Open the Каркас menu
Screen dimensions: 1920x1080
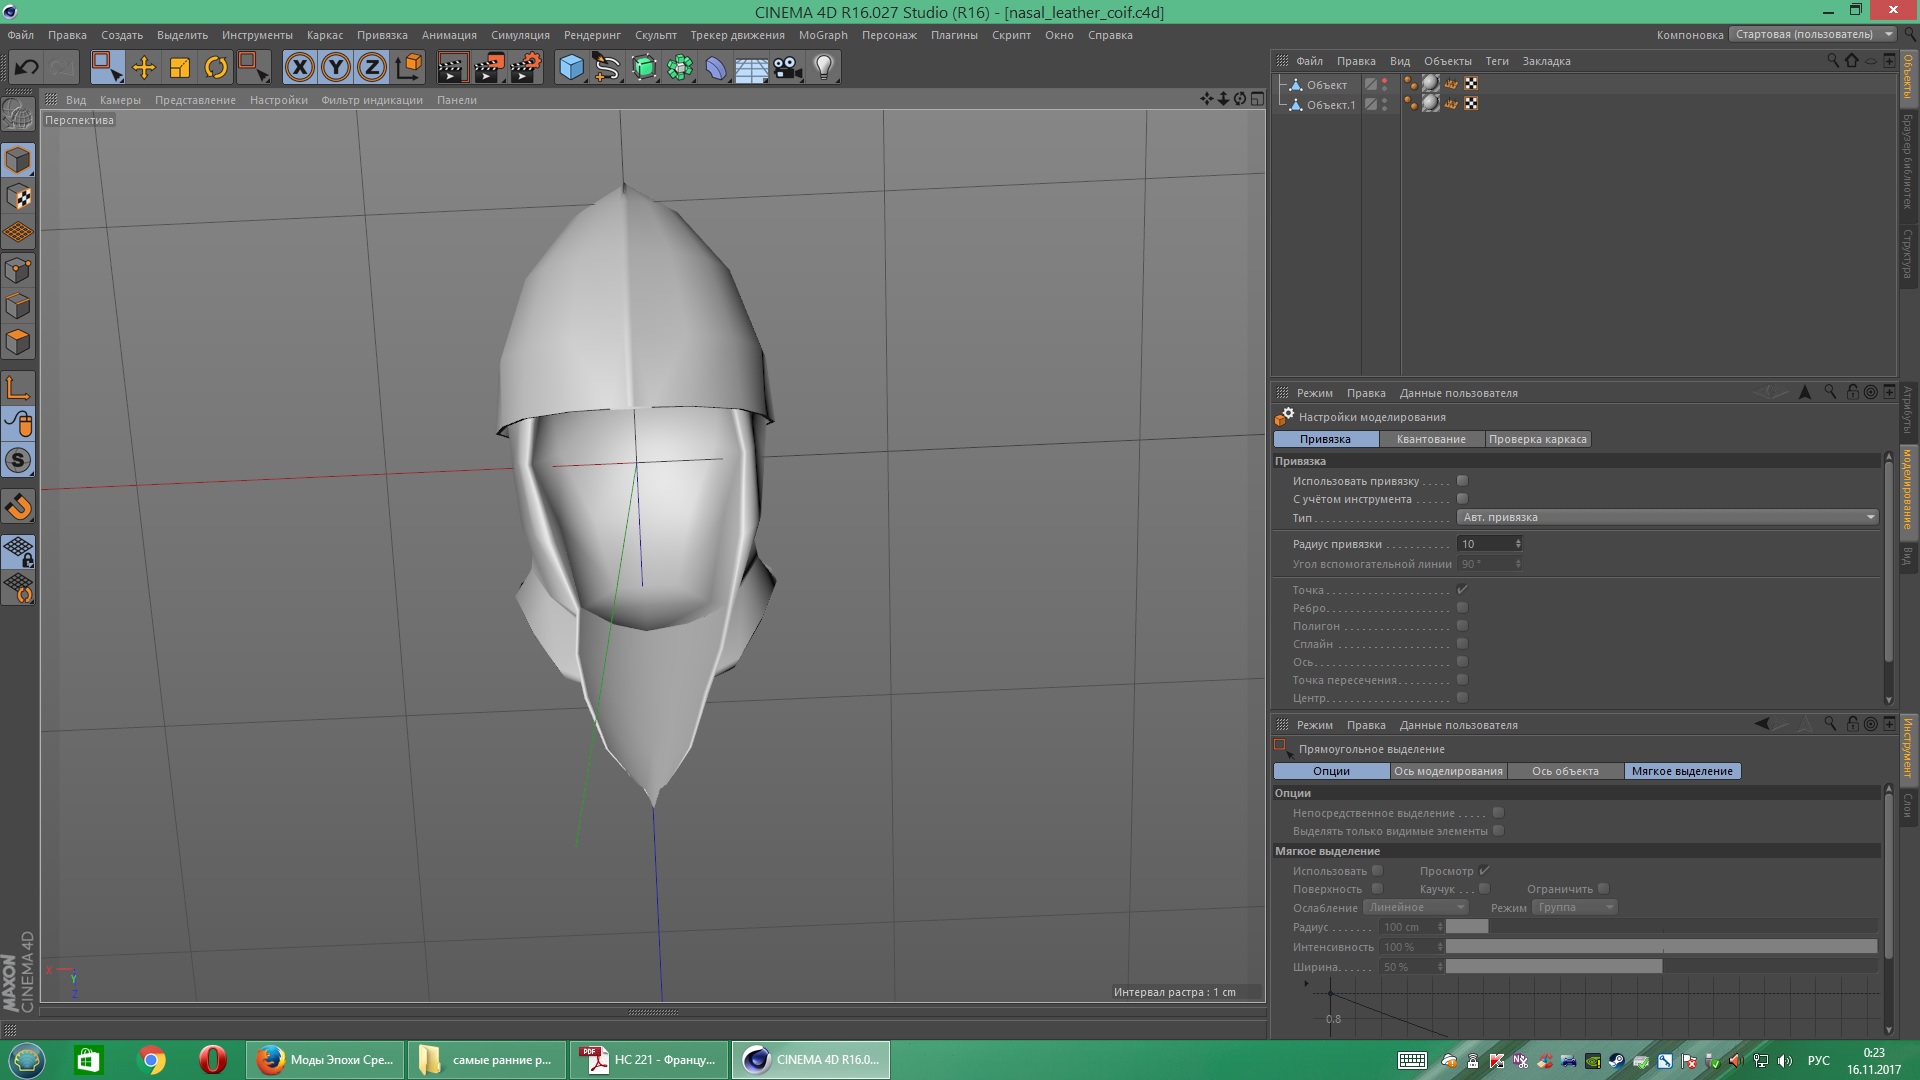325,35
